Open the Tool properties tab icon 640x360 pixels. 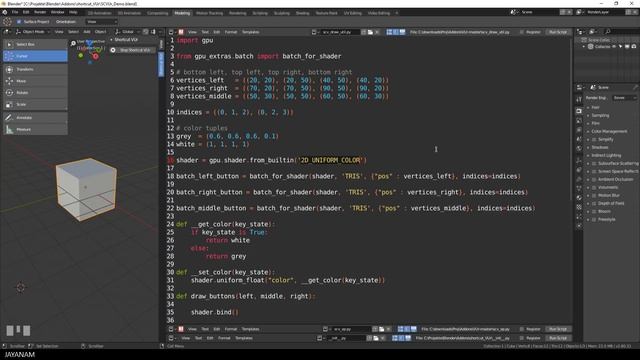click(x=579, y=99)
